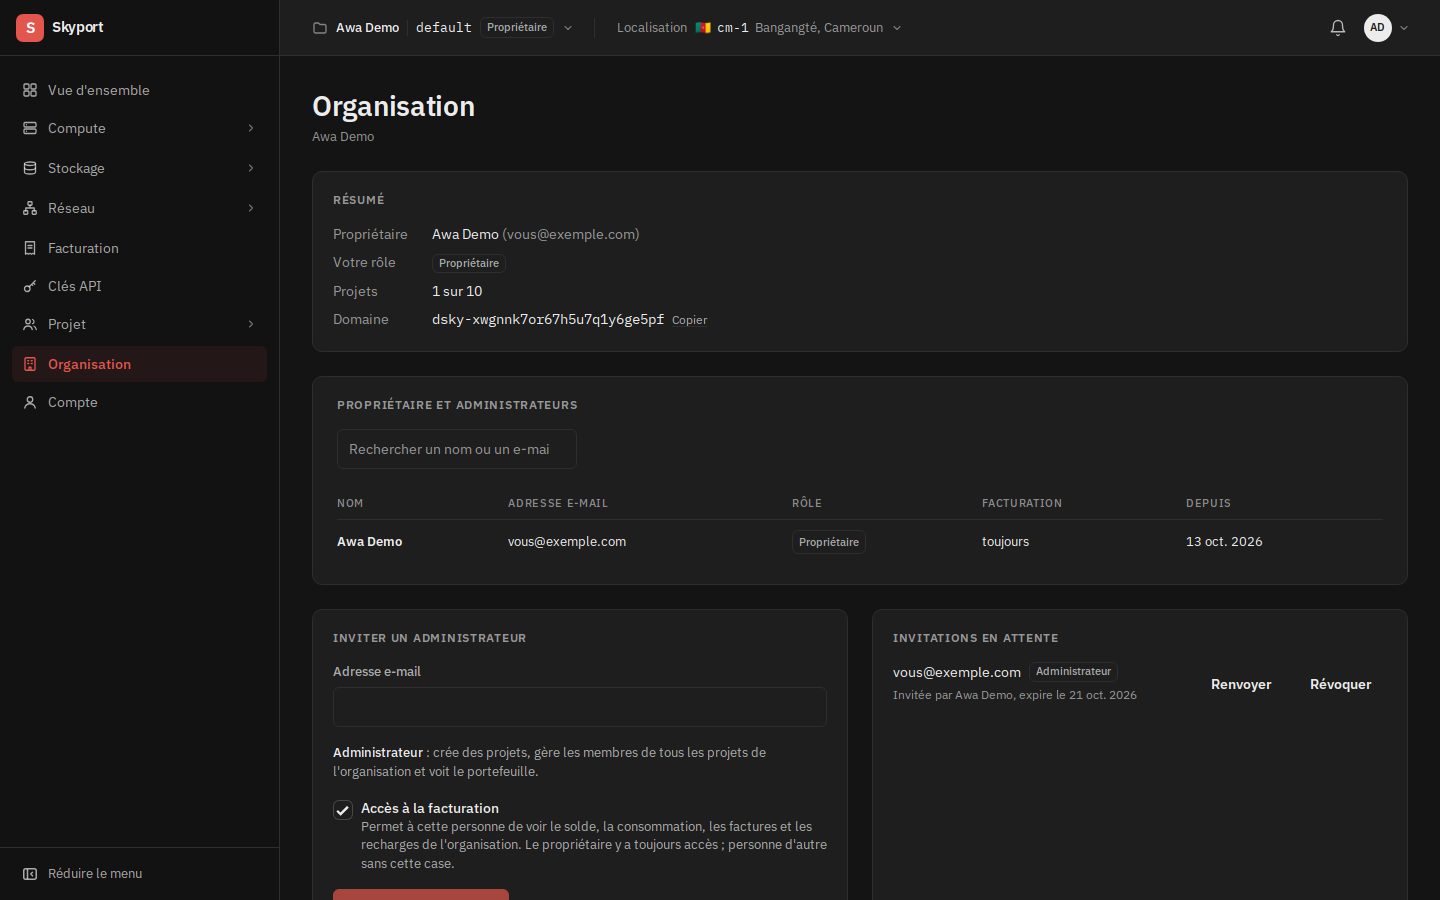Click the Réduire le menu panel icon
Viewport: 1440px width, 900px height.
(30, 874)
